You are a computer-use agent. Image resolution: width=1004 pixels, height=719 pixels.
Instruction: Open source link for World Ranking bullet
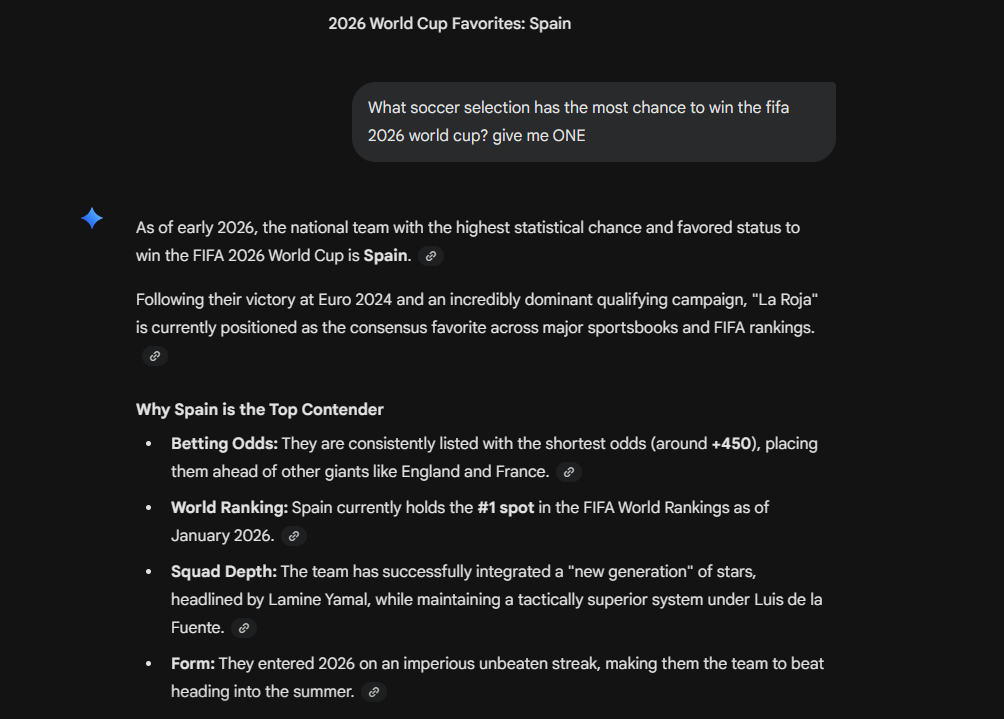(x=294, y=536)
